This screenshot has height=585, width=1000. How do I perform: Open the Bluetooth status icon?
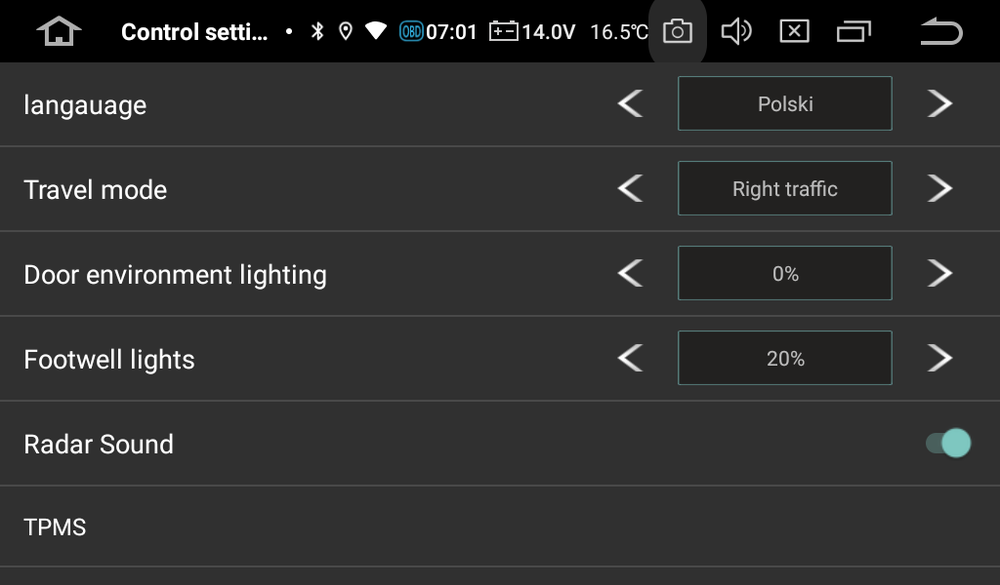(x=316, y=31)
